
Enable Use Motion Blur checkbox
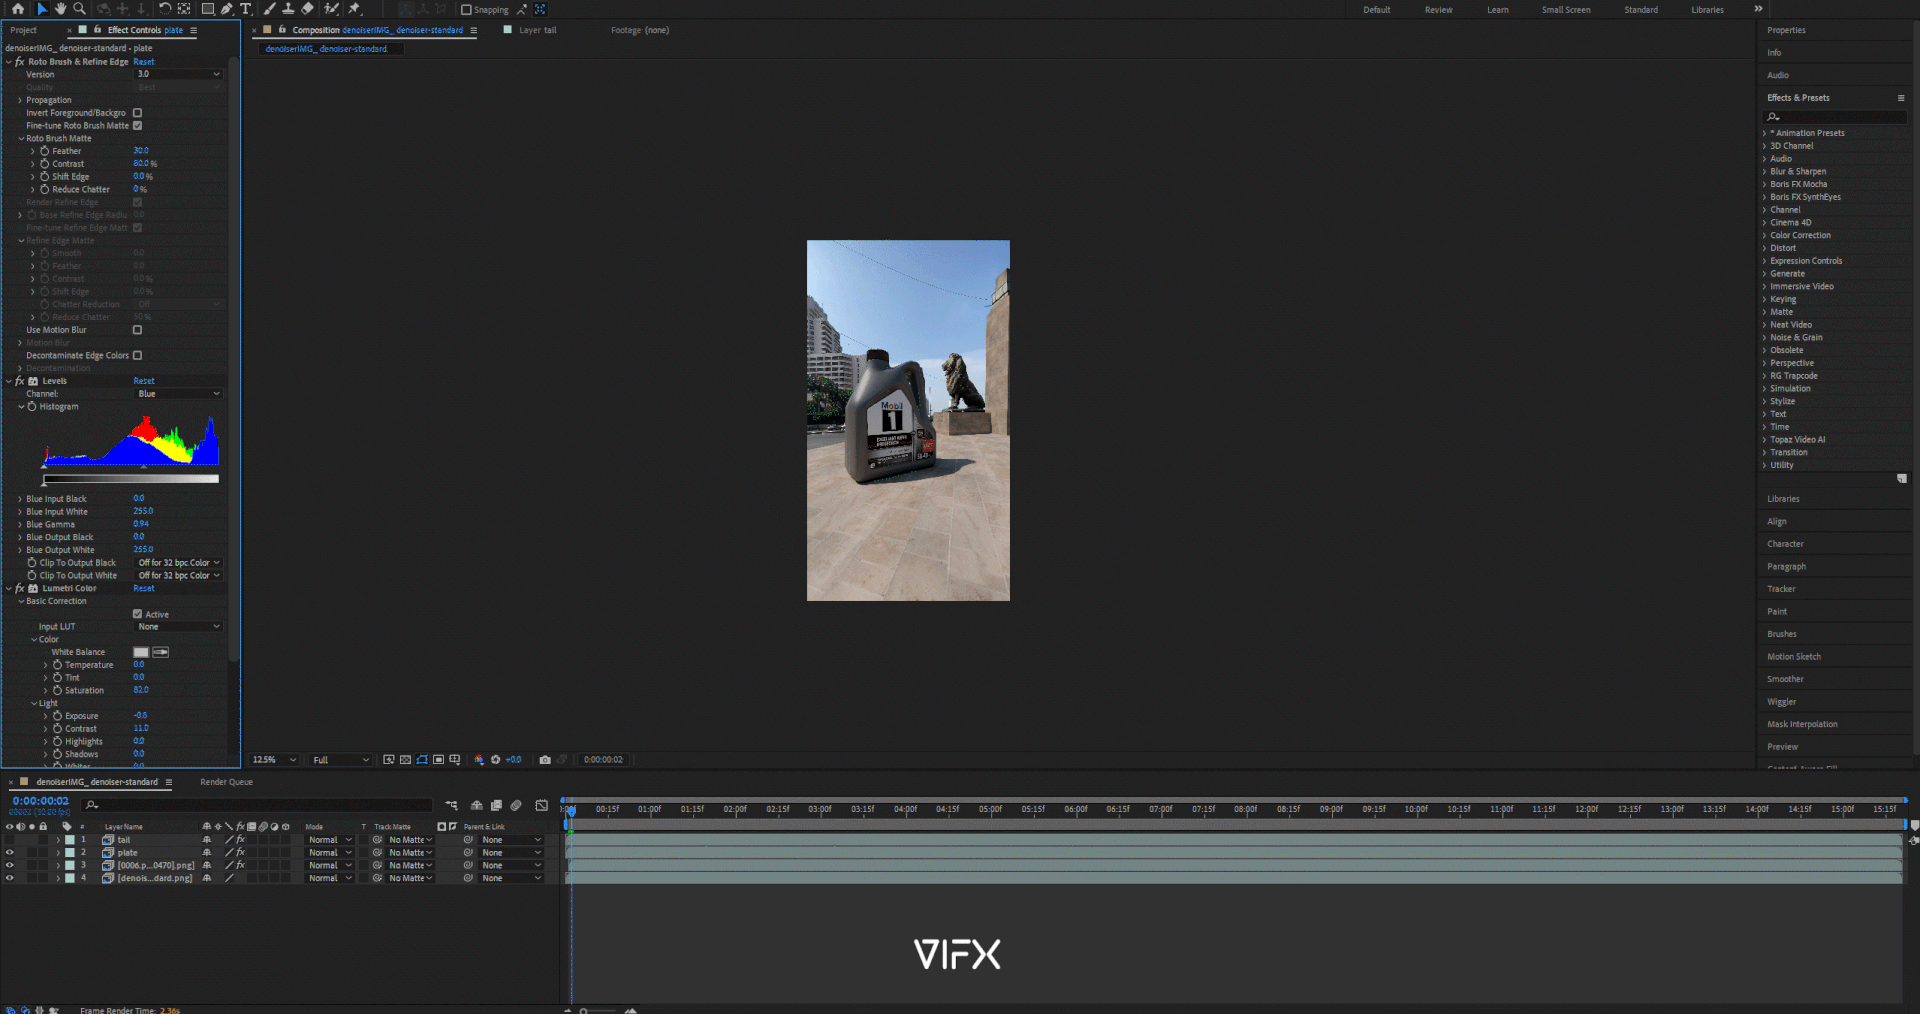tap(138, 330)
